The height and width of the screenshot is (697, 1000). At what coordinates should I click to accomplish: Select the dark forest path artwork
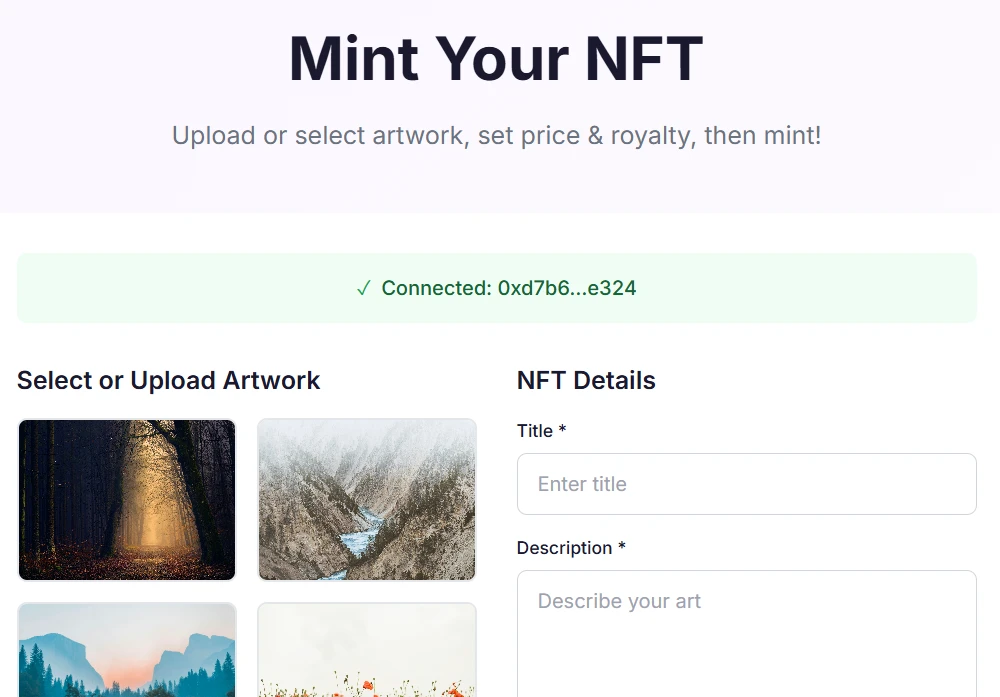pos(127,499)
